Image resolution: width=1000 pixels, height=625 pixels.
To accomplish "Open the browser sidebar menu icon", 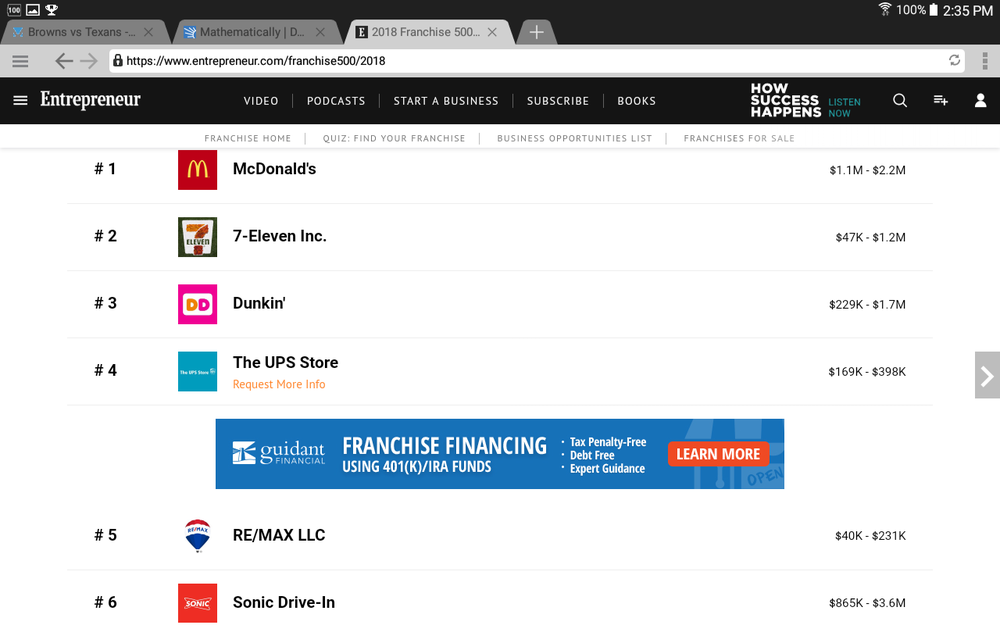I will (x=20, y=61).
